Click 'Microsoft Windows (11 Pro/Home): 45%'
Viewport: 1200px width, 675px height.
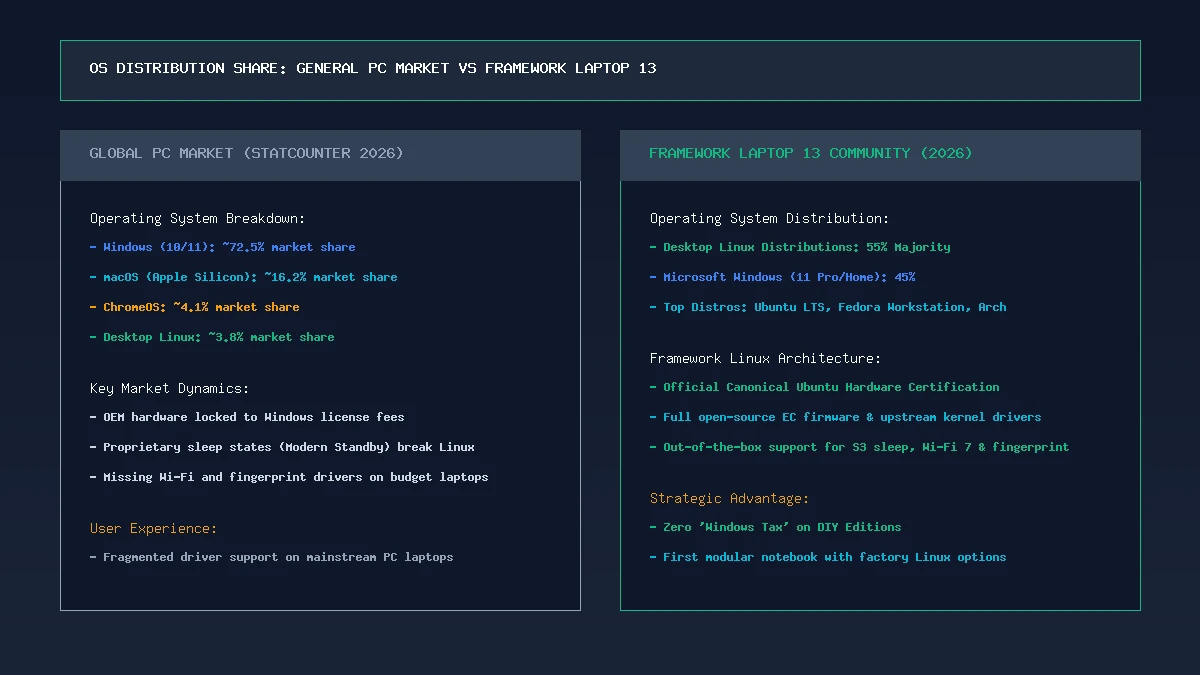click(782, 277)
